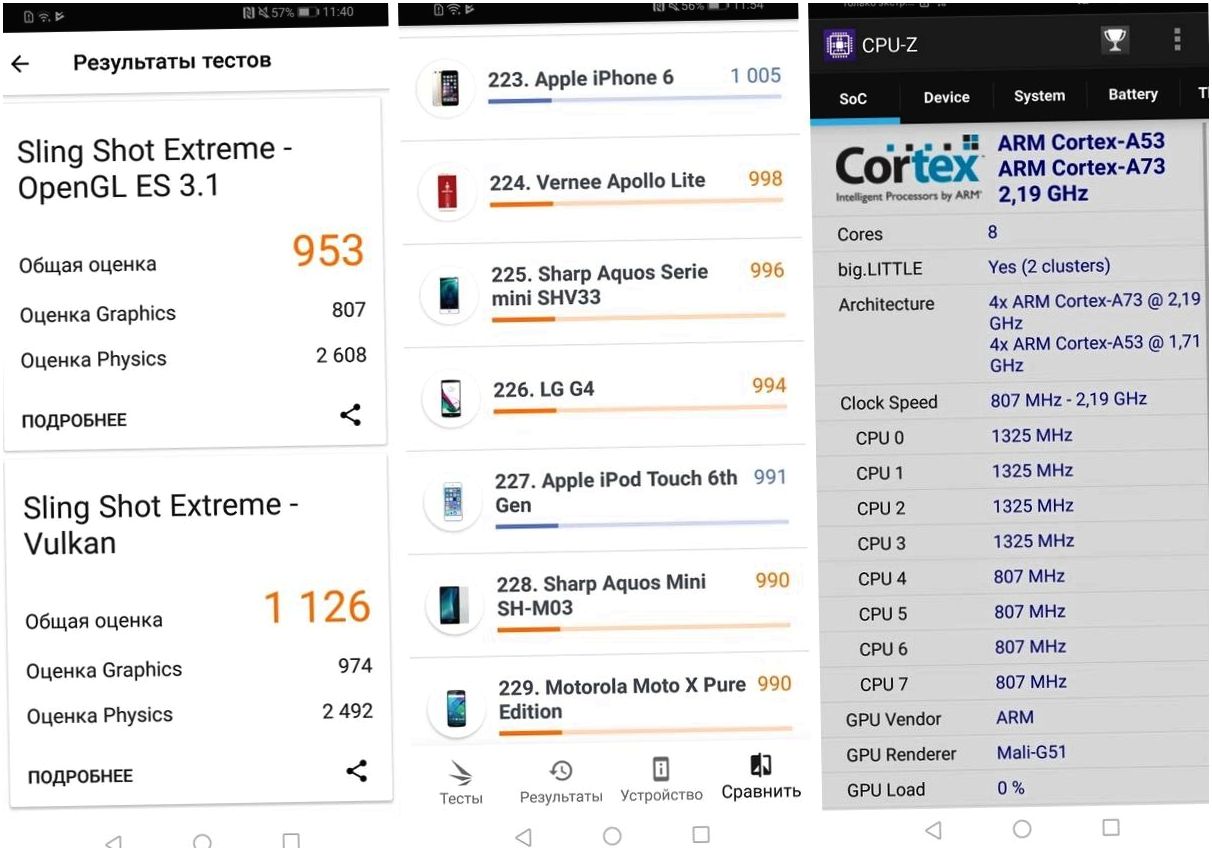The height and width of the screenshot is (851, 1212).
Task: Open ПОДРОБНЕЕ for the Vulkan result
Action: point(80,776)
